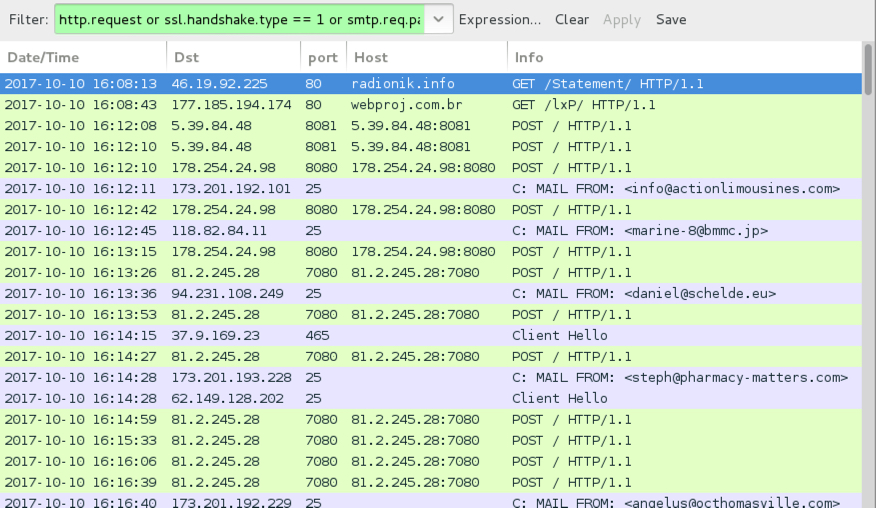The height and width of the screenshot is (508, 876).
Task: Click the packet list vertical scrollbar
Action: point(868,274)
